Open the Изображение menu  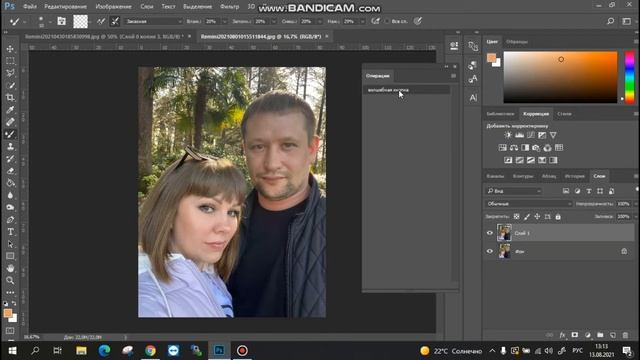[x=113, y=7]
